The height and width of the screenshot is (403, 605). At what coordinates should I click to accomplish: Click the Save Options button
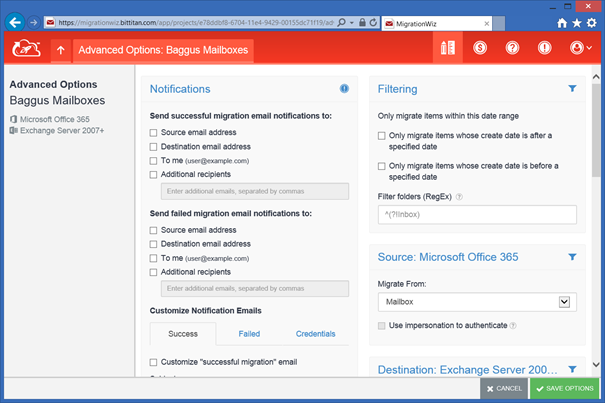point(566,388)
